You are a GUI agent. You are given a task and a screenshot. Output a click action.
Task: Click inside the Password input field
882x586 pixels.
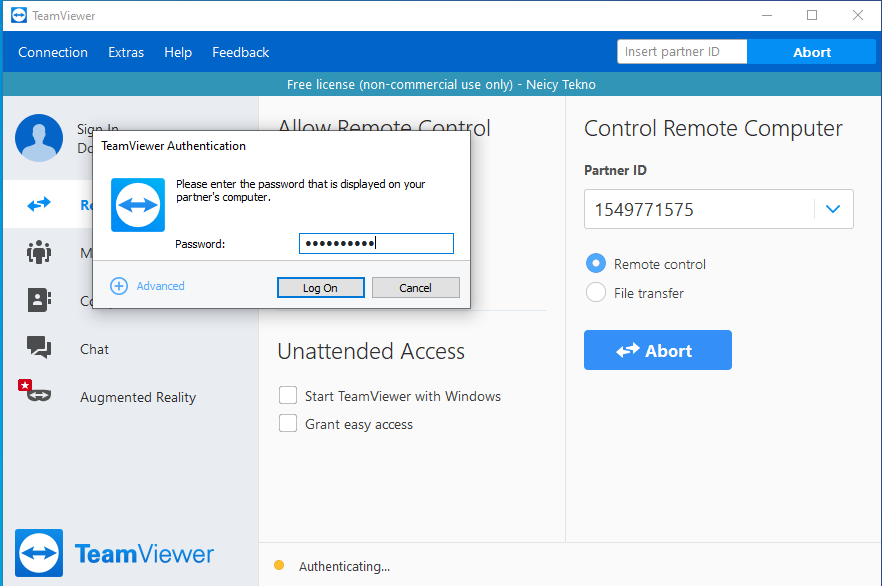(376, 244)
